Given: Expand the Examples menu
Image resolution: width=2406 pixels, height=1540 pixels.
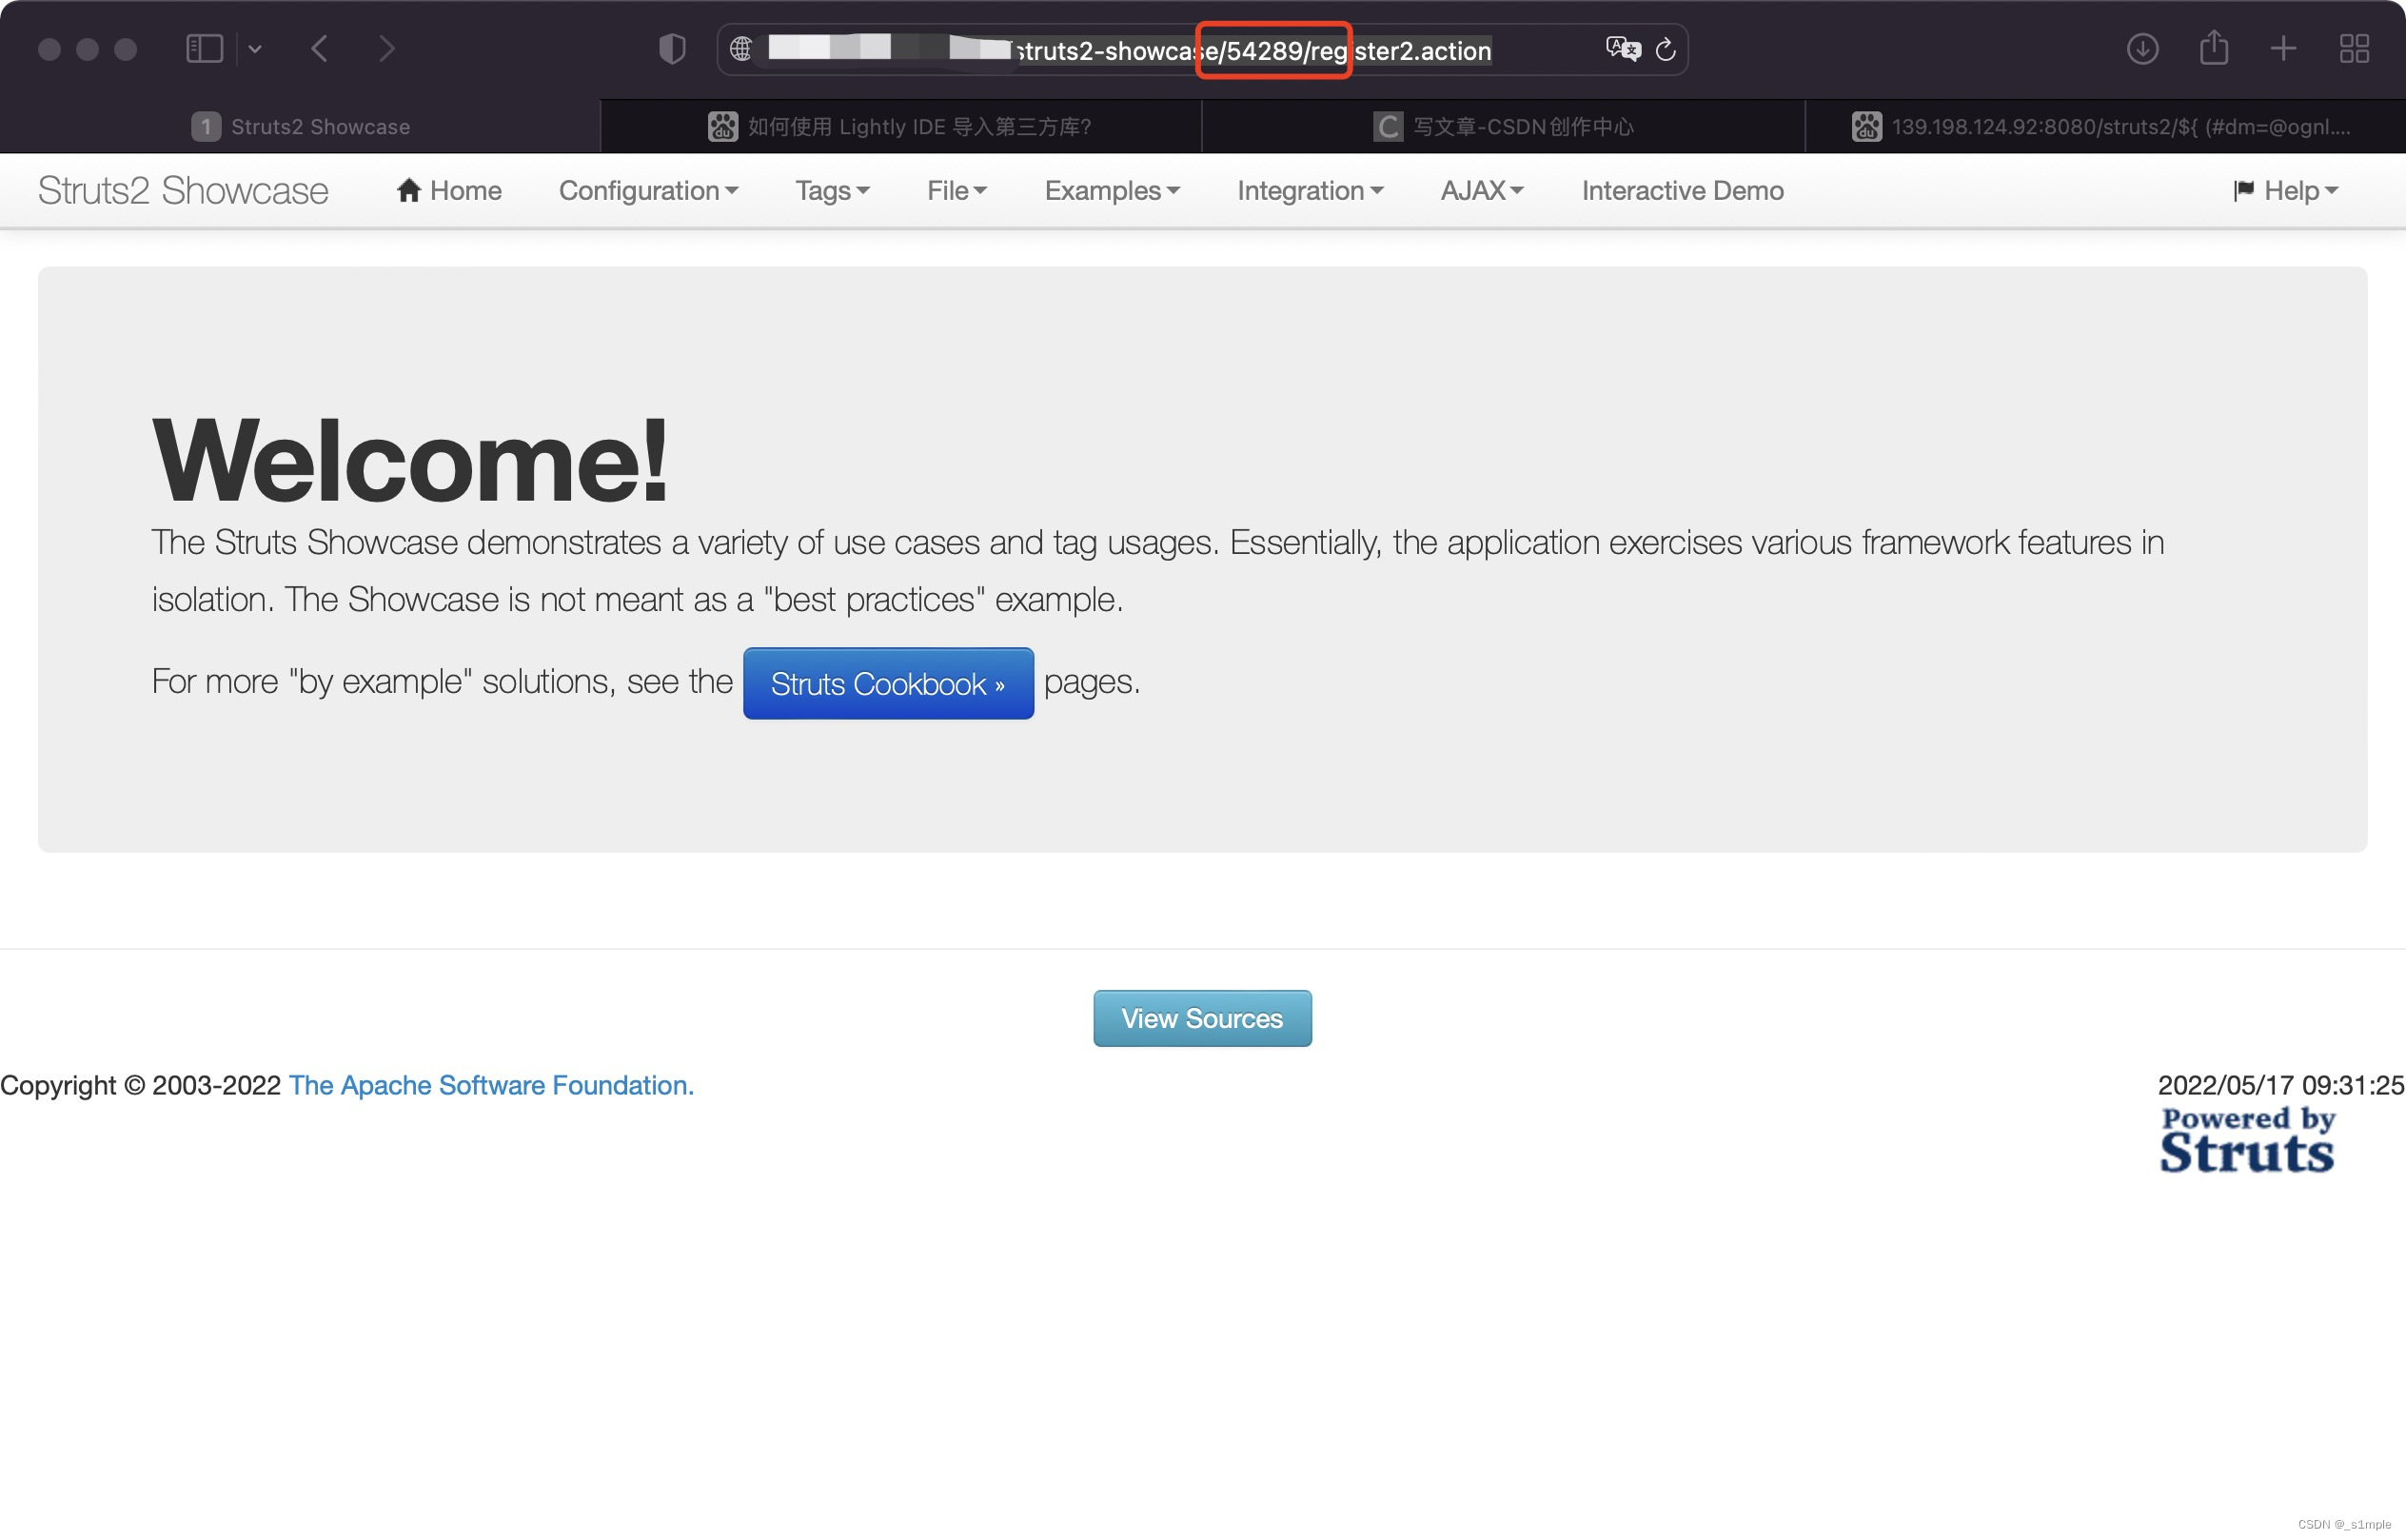Looking at the screenshot, I should click(1111, 190).
